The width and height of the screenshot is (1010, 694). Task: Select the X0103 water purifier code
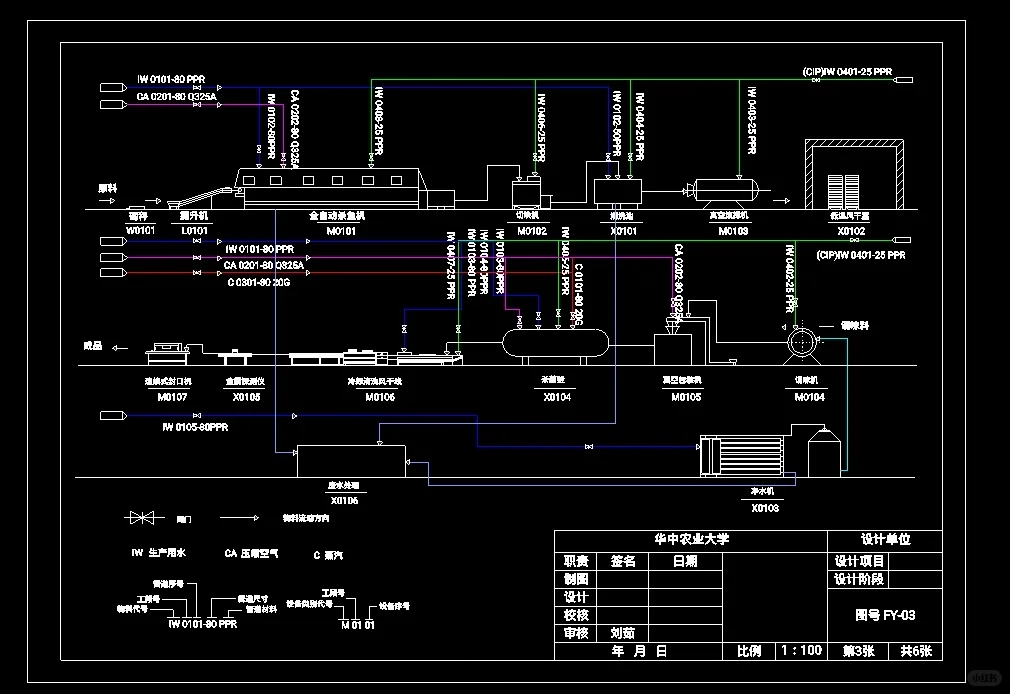765,508
